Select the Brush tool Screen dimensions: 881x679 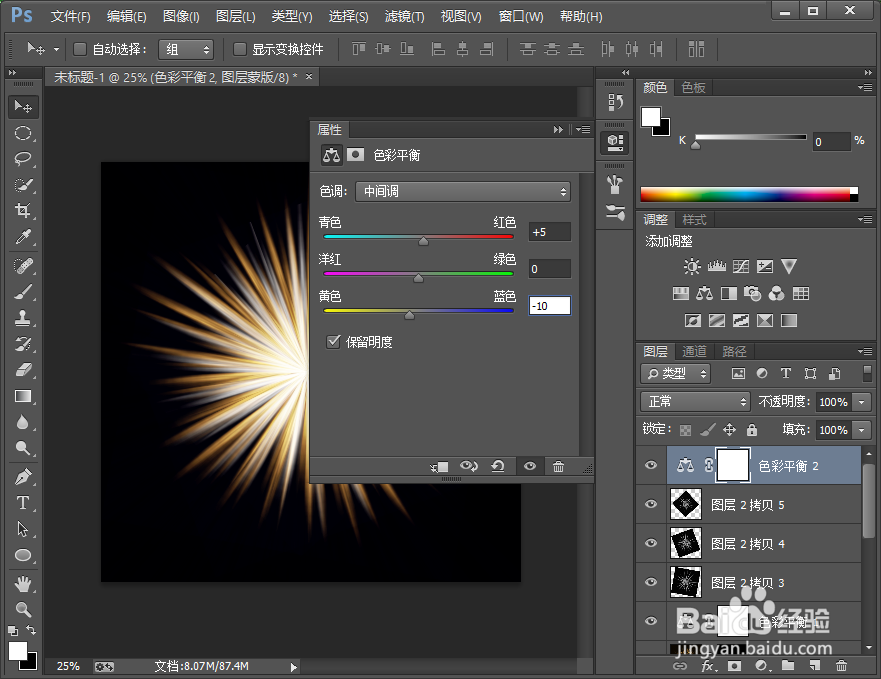click(x=23, y=292)
